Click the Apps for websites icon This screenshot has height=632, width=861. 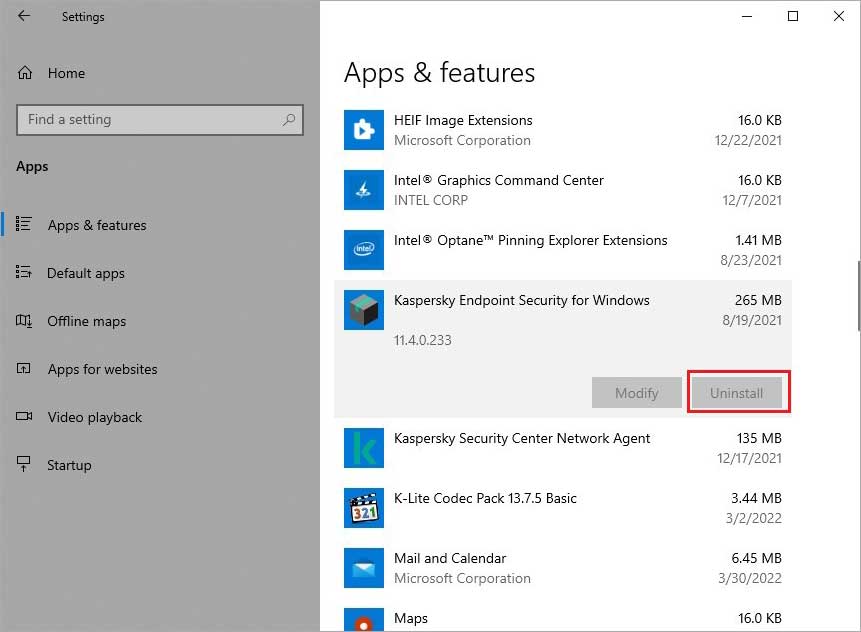click(x=24, y=368)
